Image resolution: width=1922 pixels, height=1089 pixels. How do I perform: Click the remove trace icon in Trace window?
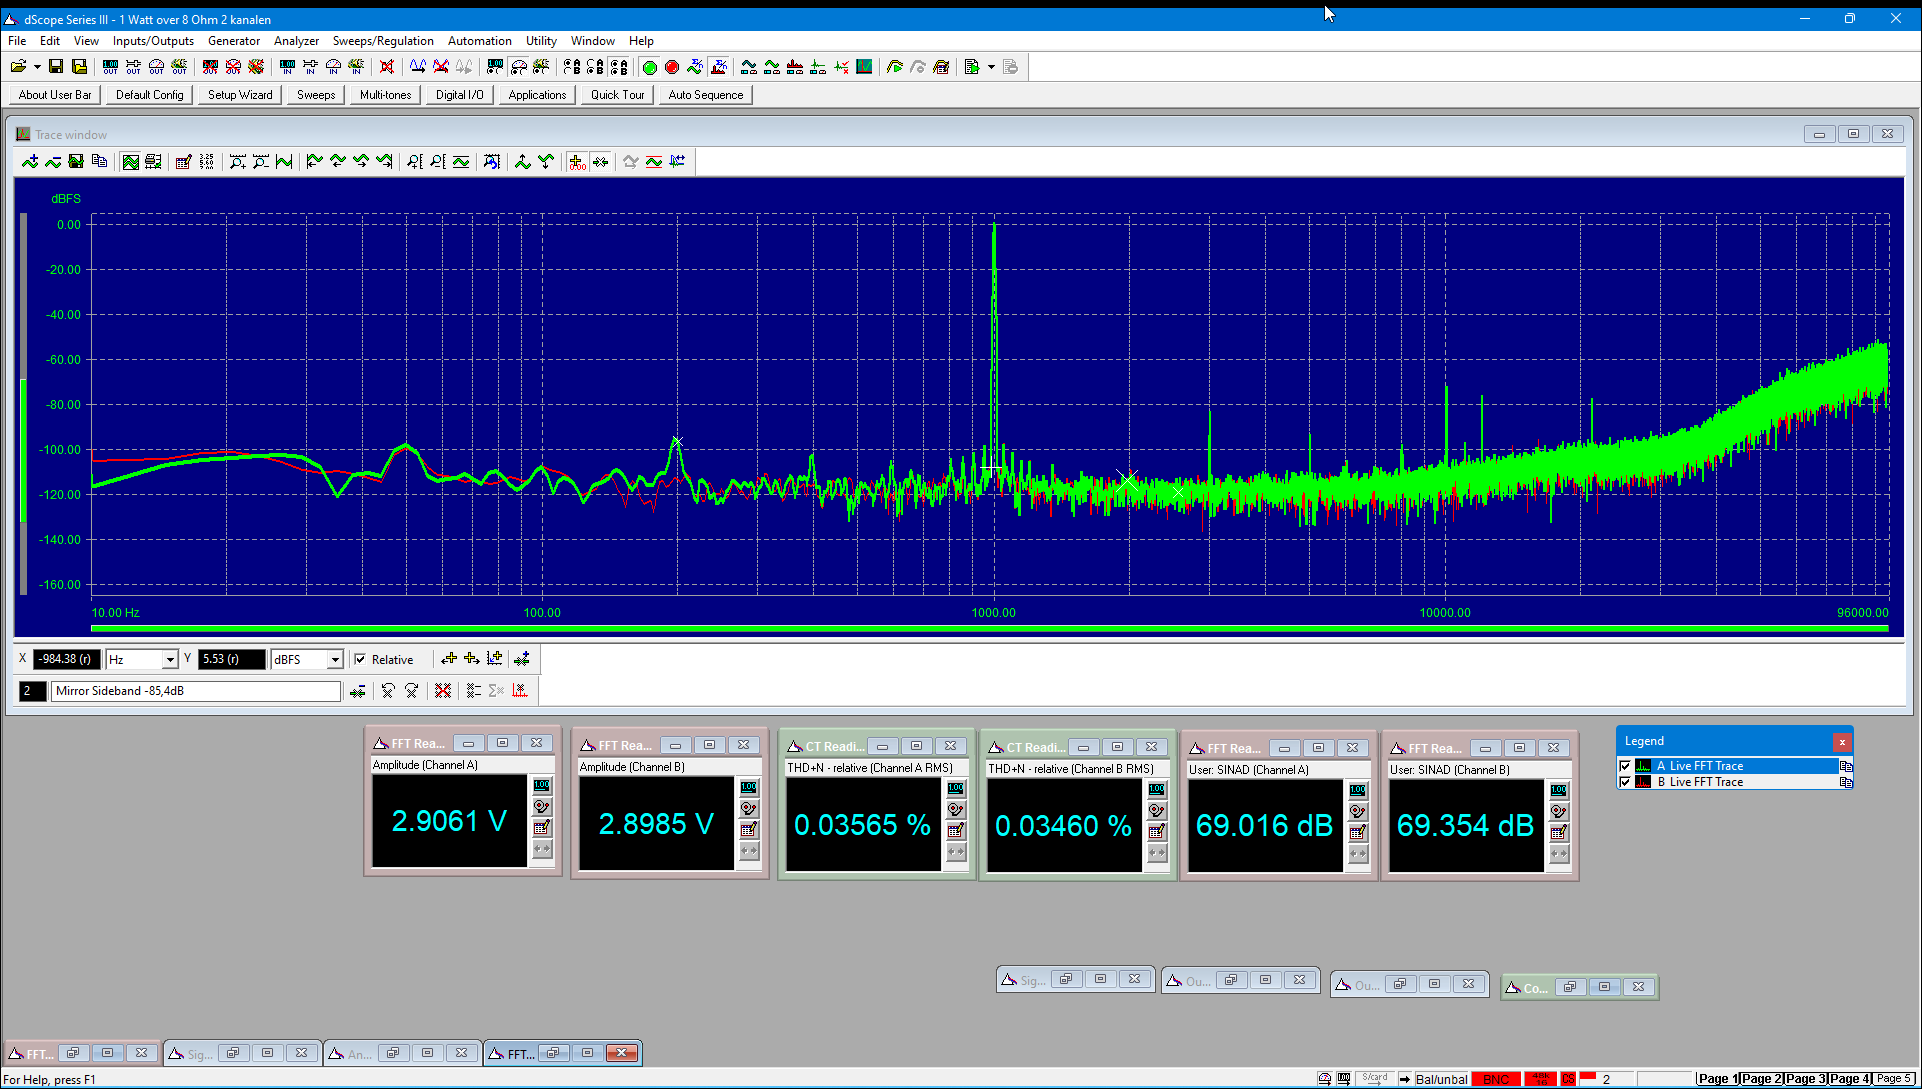point(53,162)
